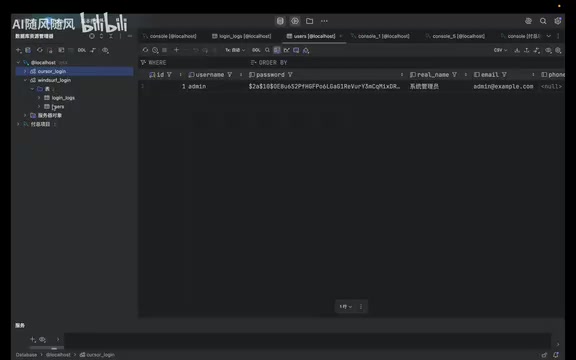
Task: Search within the data grid
Action: (267, 50)
